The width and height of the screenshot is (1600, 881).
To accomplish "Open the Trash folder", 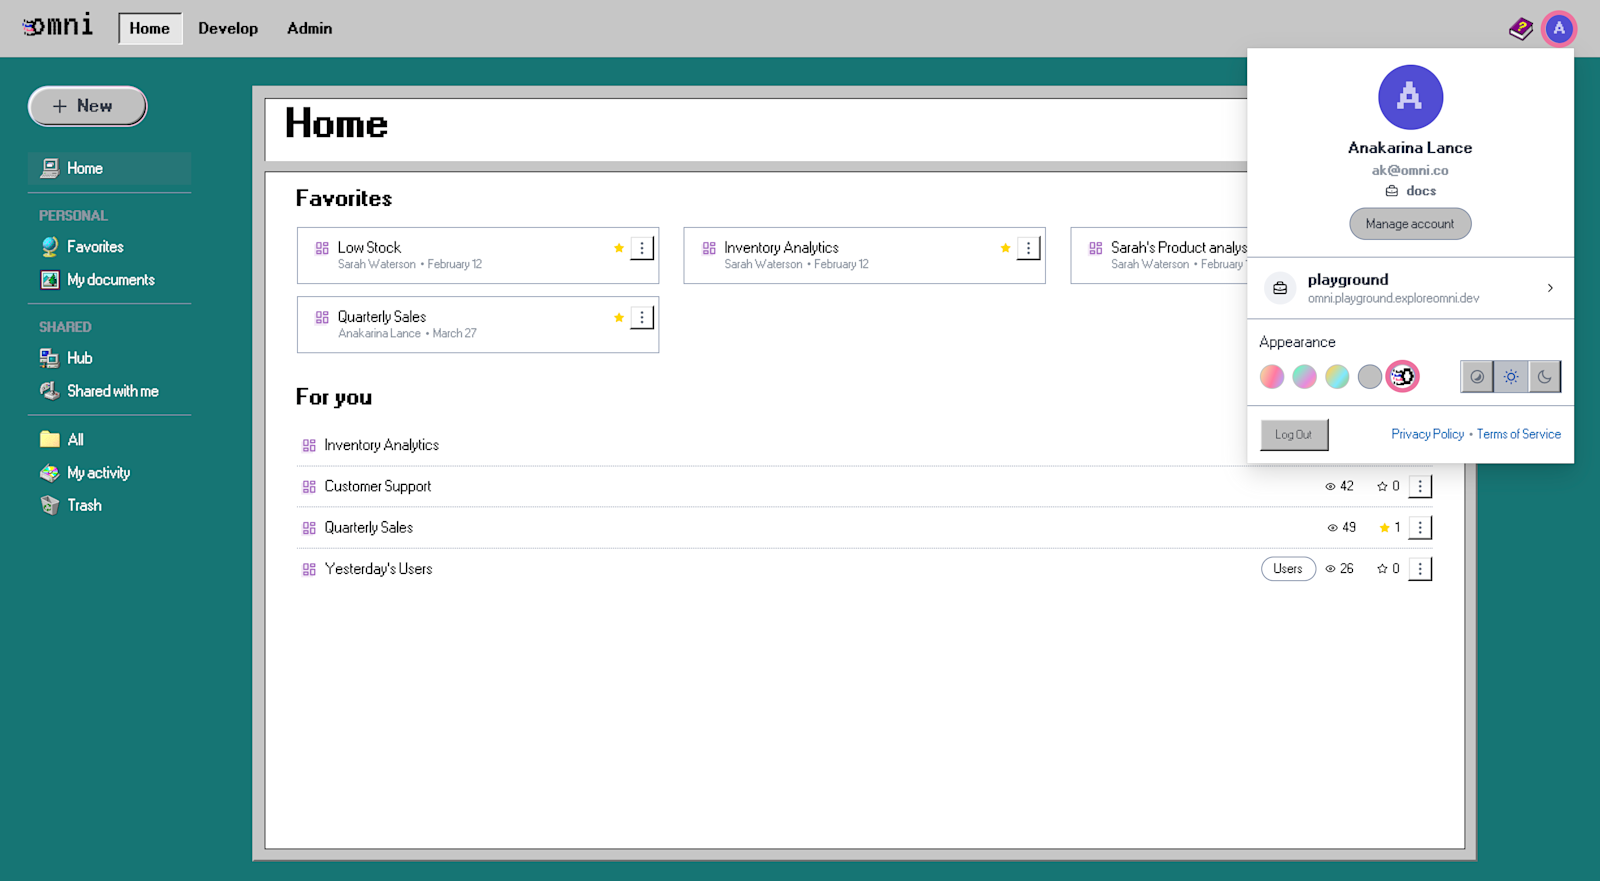I will click(x=84, y=506).
